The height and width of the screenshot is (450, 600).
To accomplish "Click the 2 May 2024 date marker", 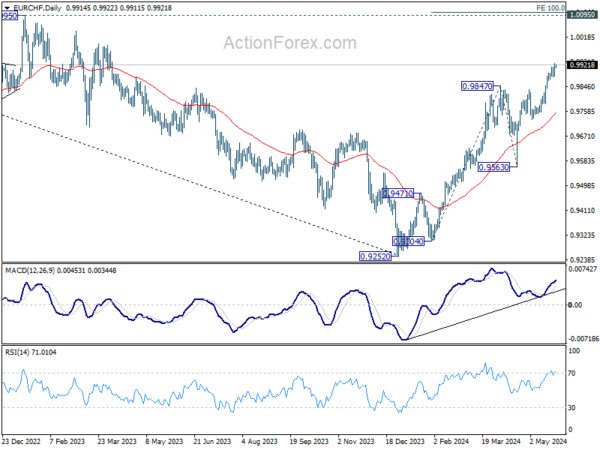I will pos(548,441).
